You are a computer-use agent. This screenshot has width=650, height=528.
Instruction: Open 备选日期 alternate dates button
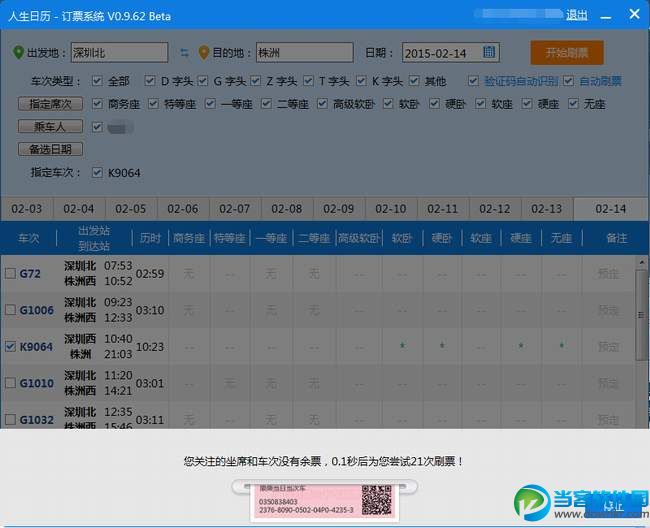(x=50, y=149)
